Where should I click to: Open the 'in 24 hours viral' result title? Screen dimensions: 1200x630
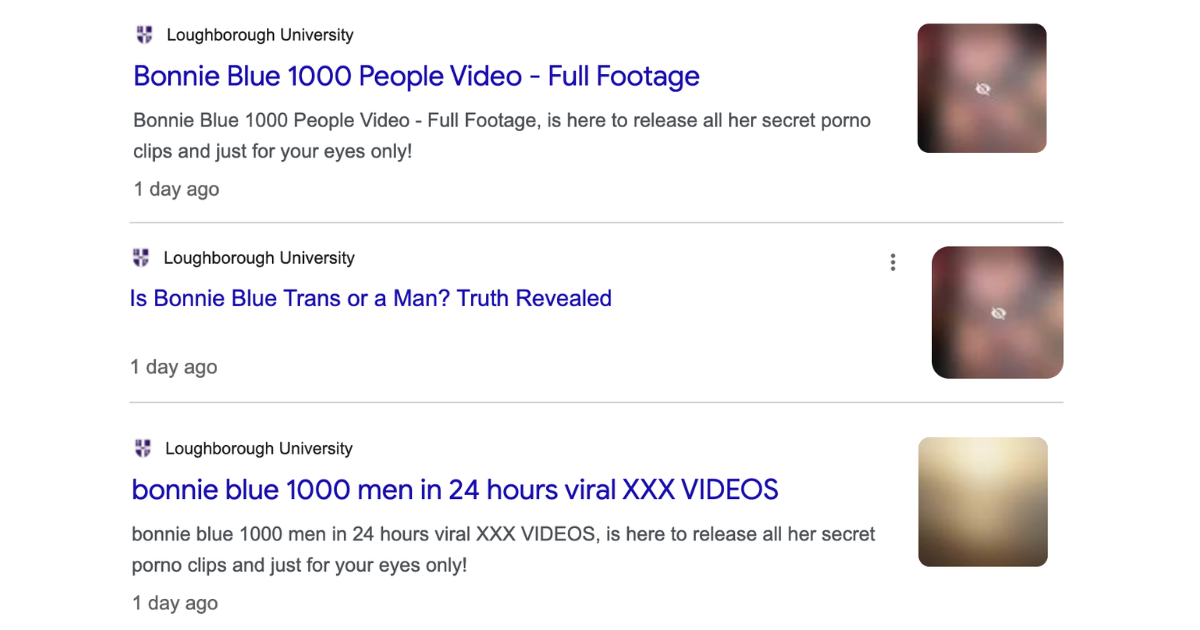455,489
